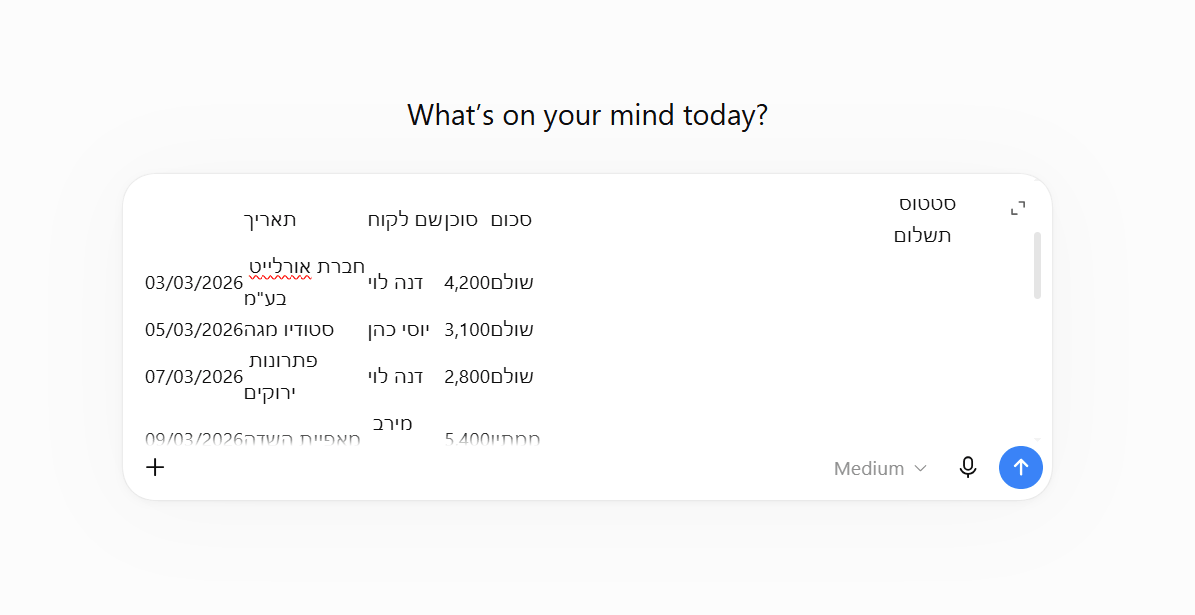Click the "What's on your mind today?" heading
Image resolution: width=1195 pixels, height=615 pixels.
coord(588,115)
